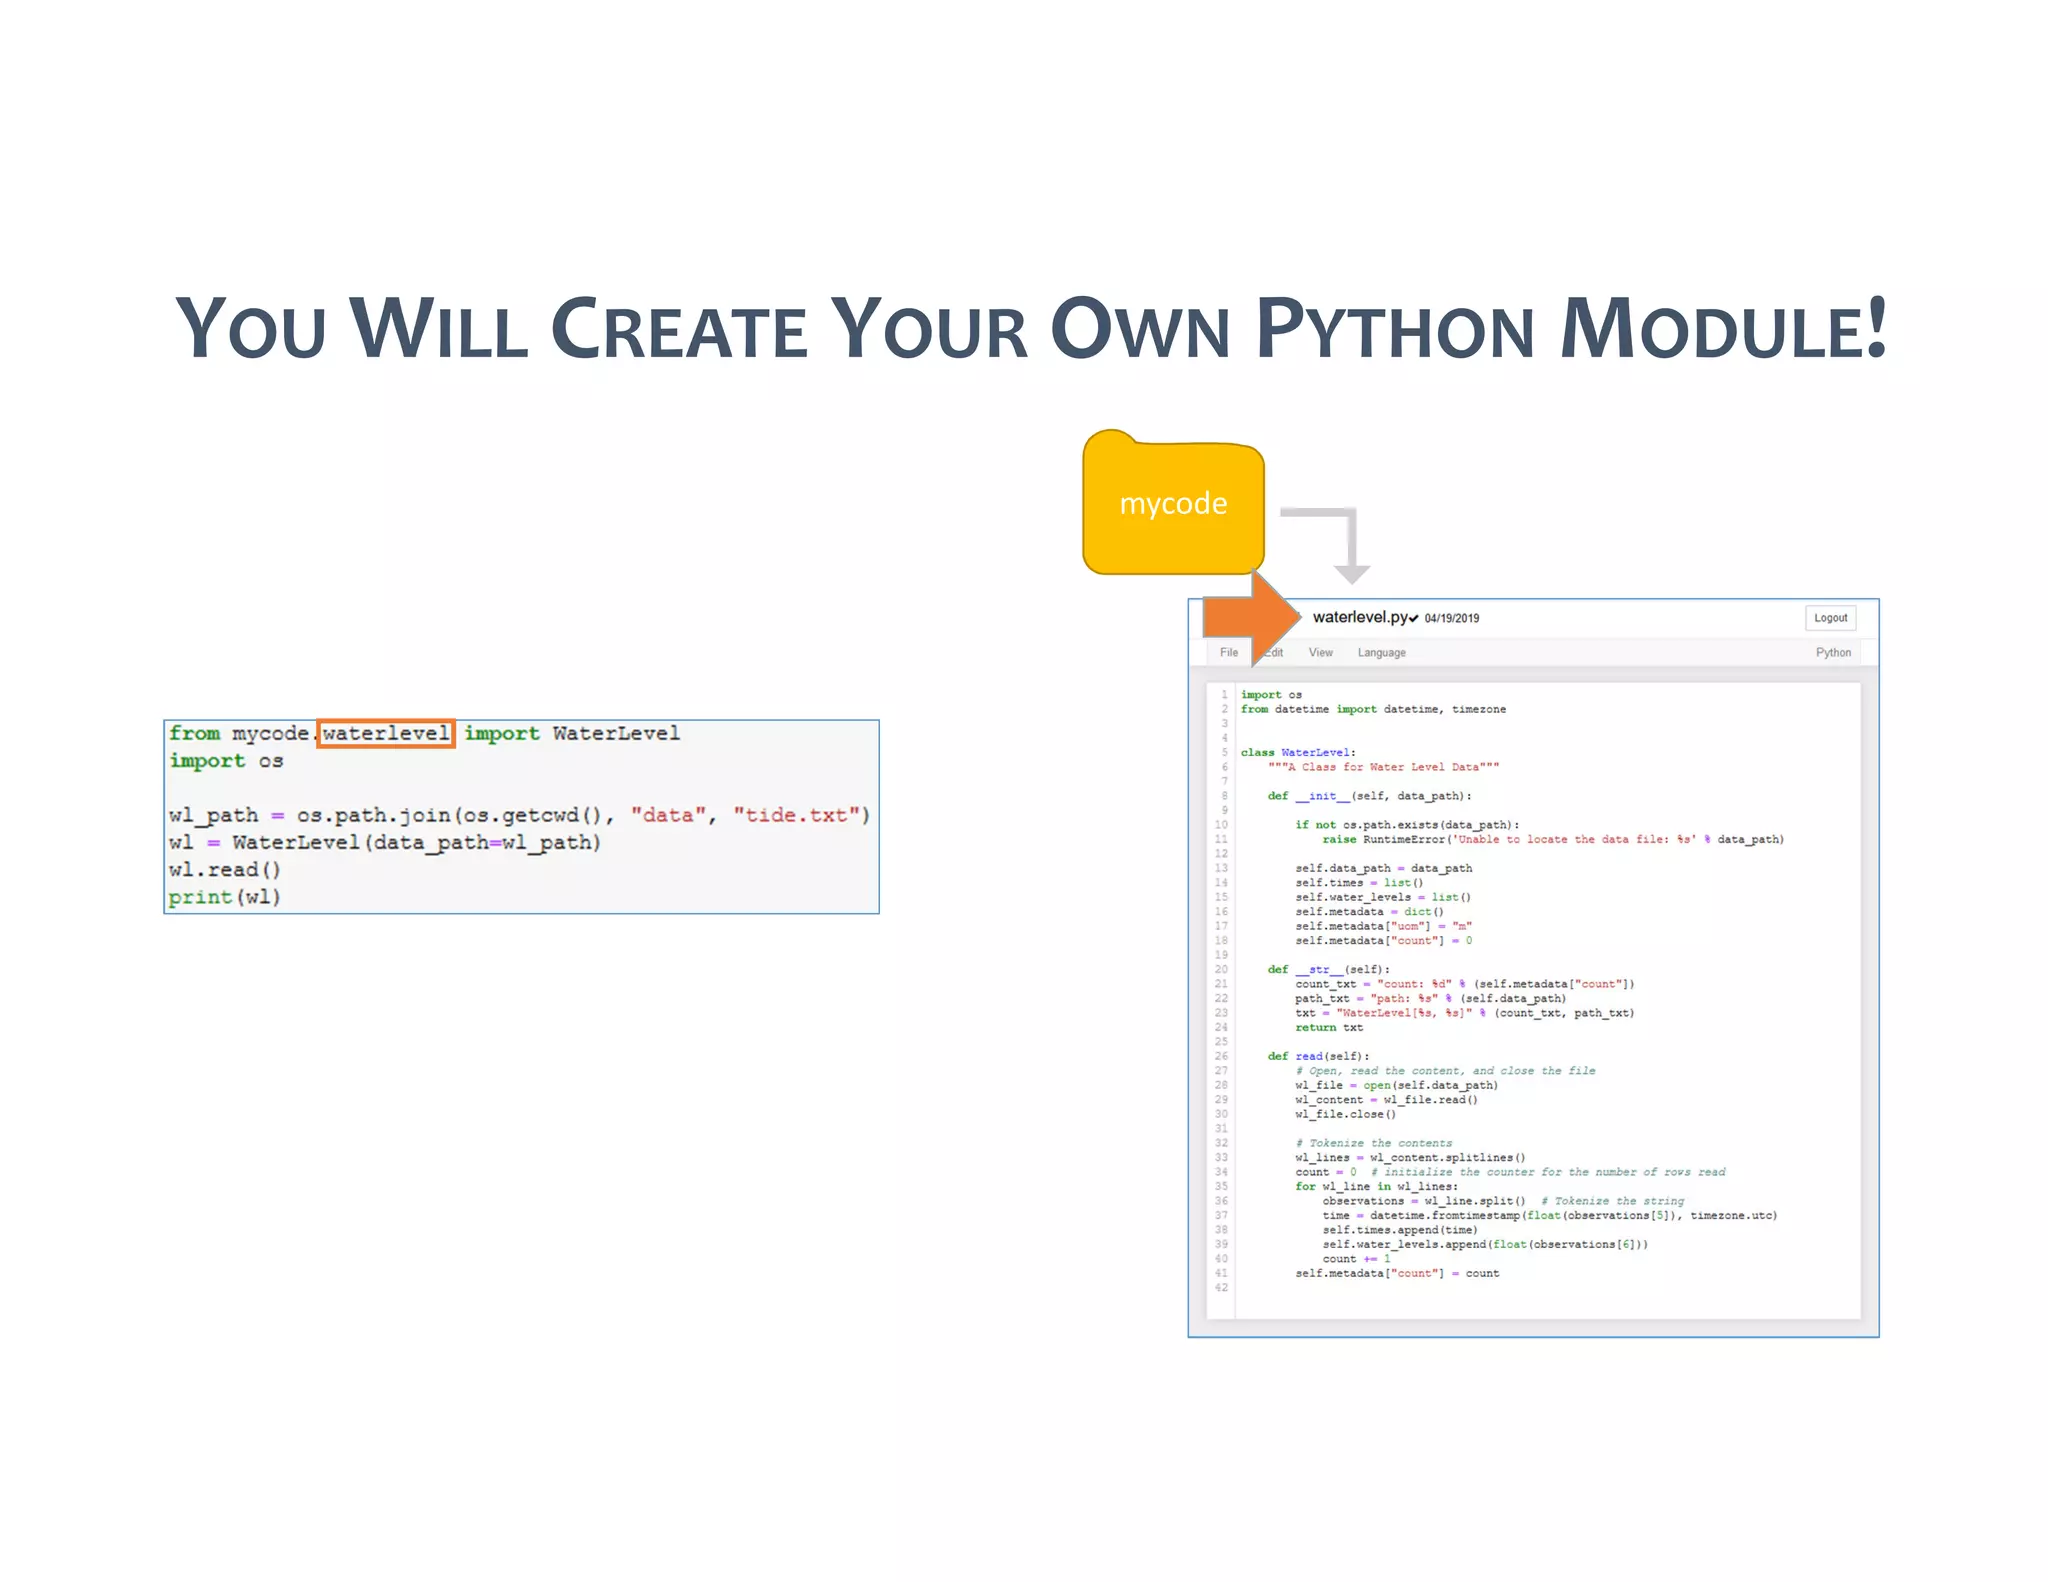Click the 'wl_file = open(self.data_path)' line

[1396, 1085]
